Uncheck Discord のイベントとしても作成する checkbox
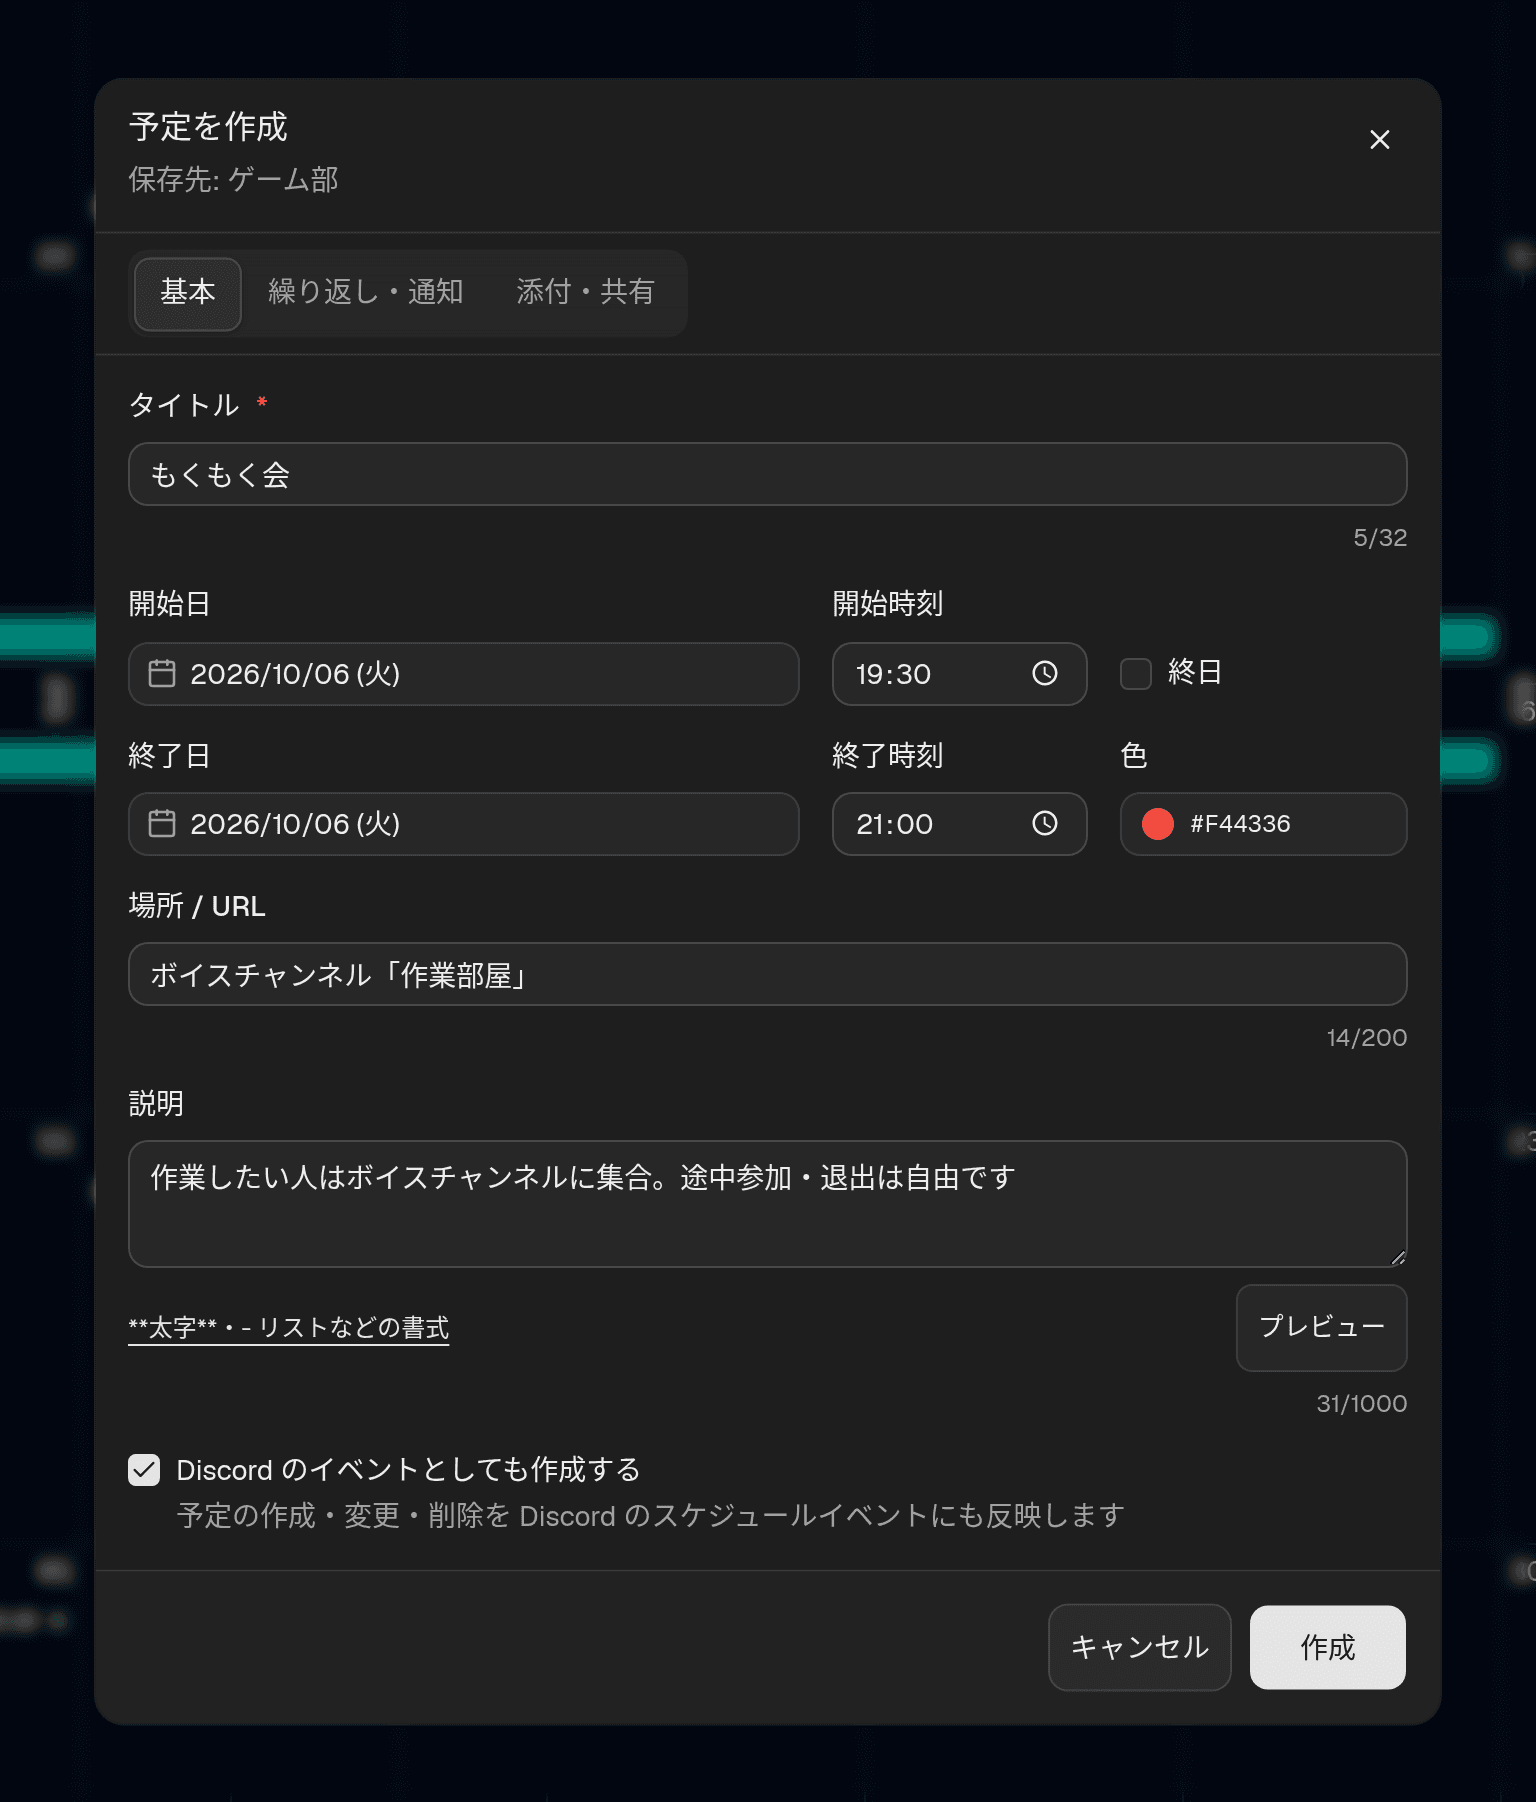The width and height of the screenshot is (1536, 1802). (x=144, y=1470)
